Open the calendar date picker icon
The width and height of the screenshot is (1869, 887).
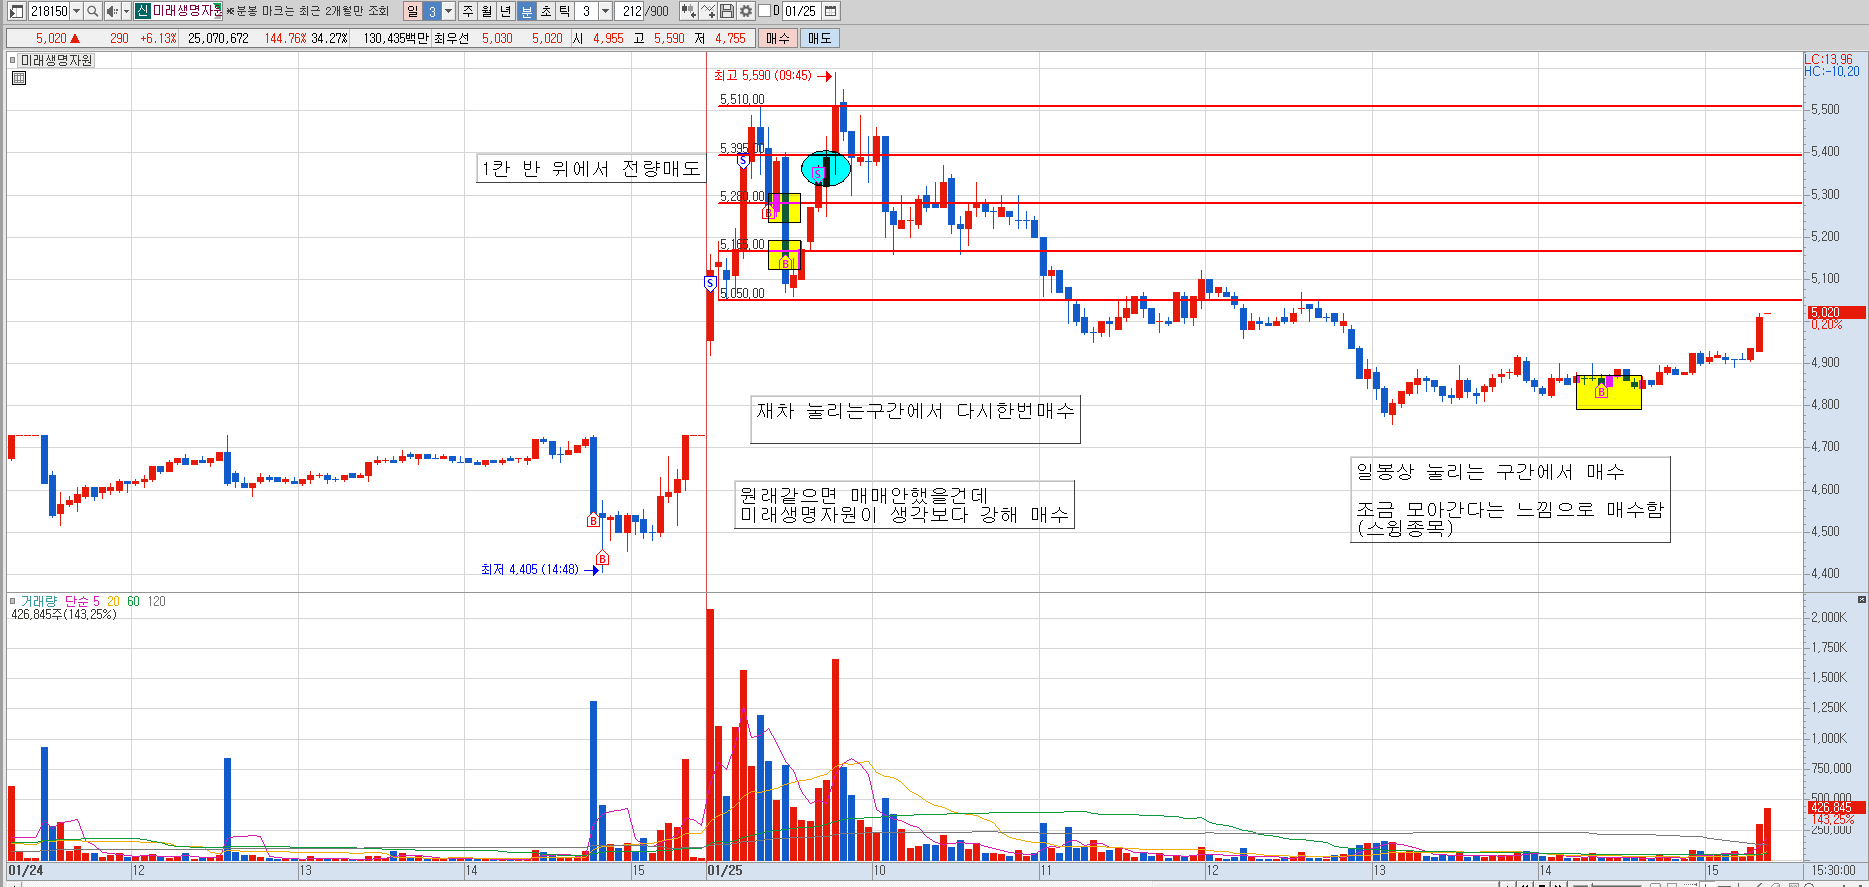(x=830, y=11)
